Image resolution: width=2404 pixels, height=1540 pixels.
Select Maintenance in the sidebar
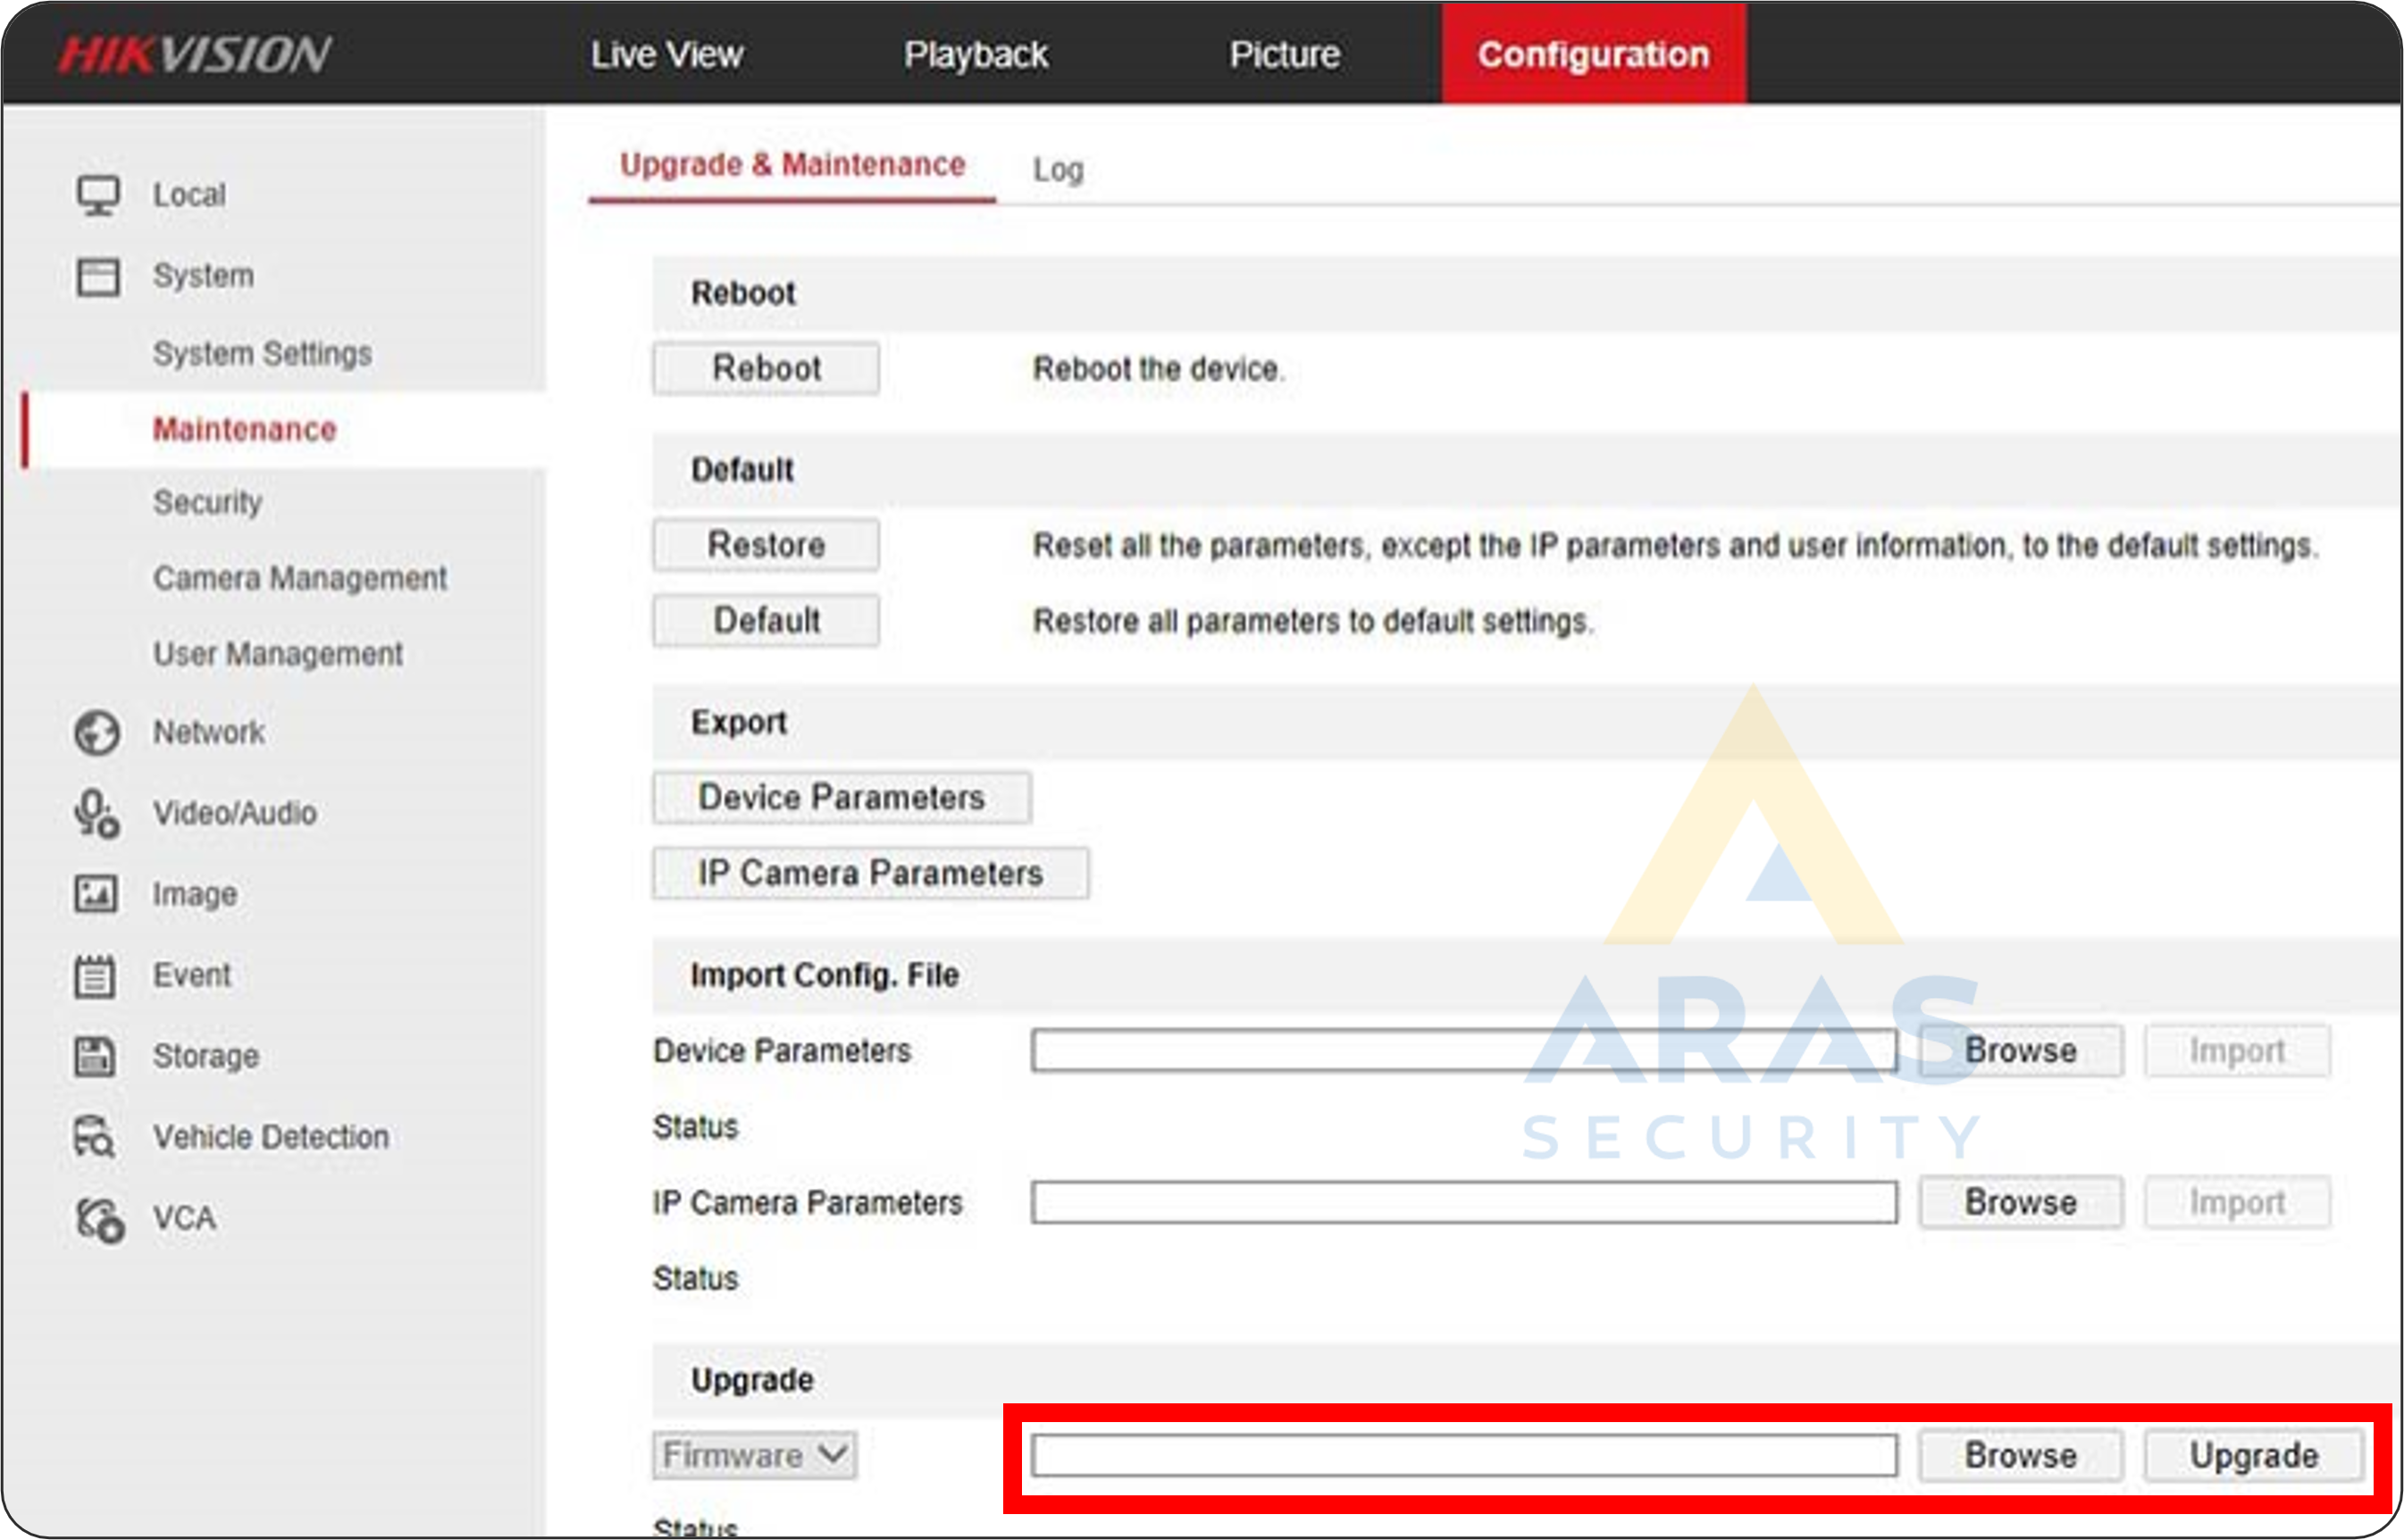click(x=244, y=430)
